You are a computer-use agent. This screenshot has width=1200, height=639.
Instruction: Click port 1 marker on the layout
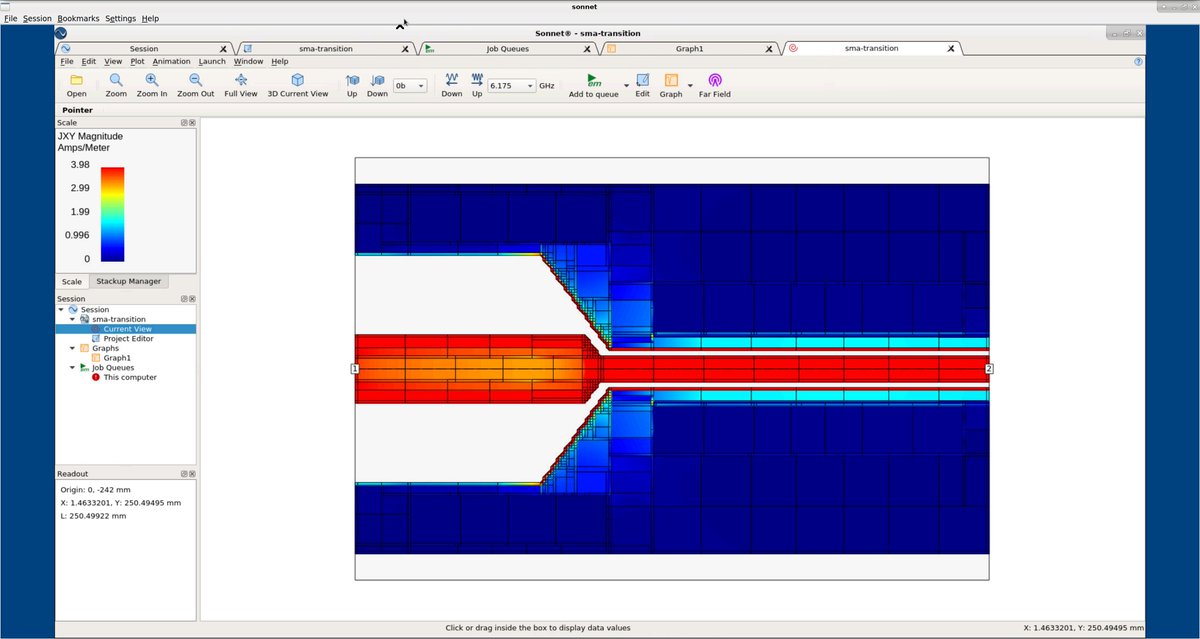point(355,369)
